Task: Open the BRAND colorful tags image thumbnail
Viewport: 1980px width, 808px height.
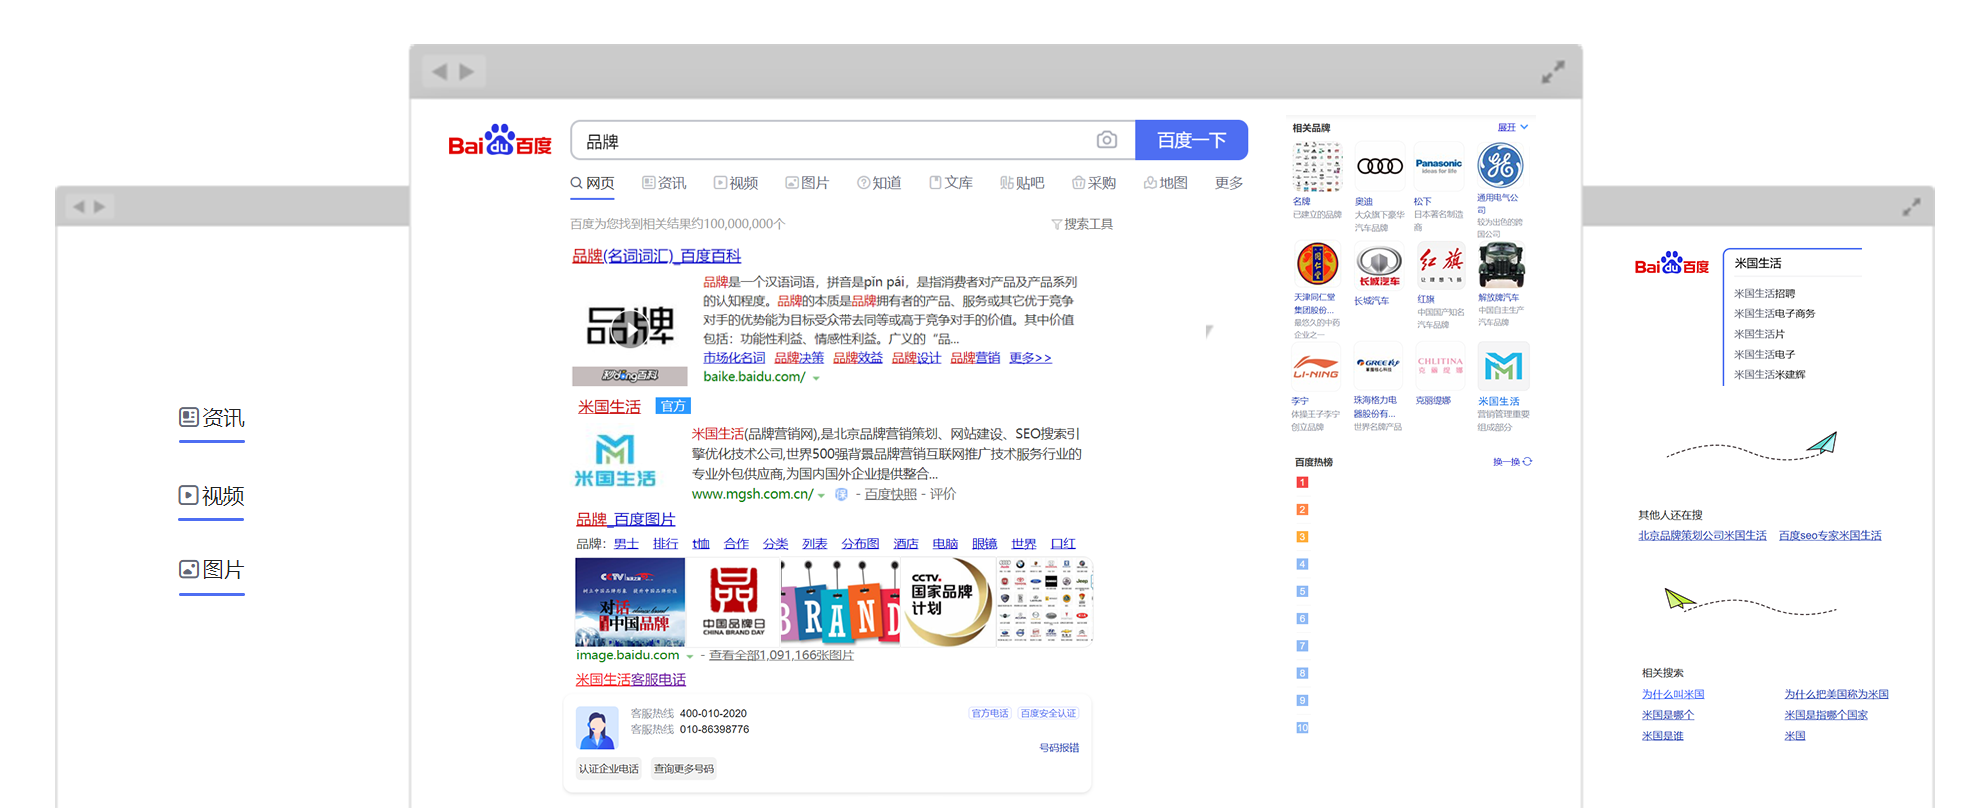Action: (839, 602)
